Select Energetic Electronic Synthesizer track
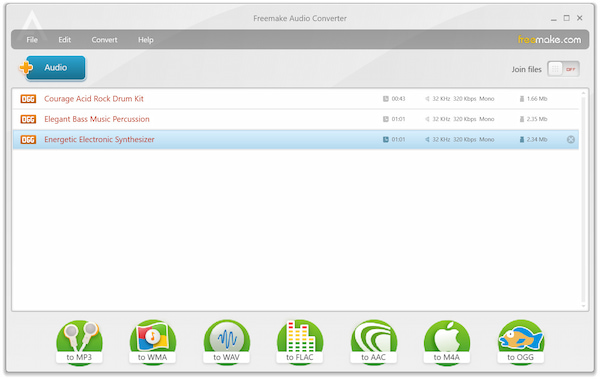The image size is (600, 379). point(295,139)
